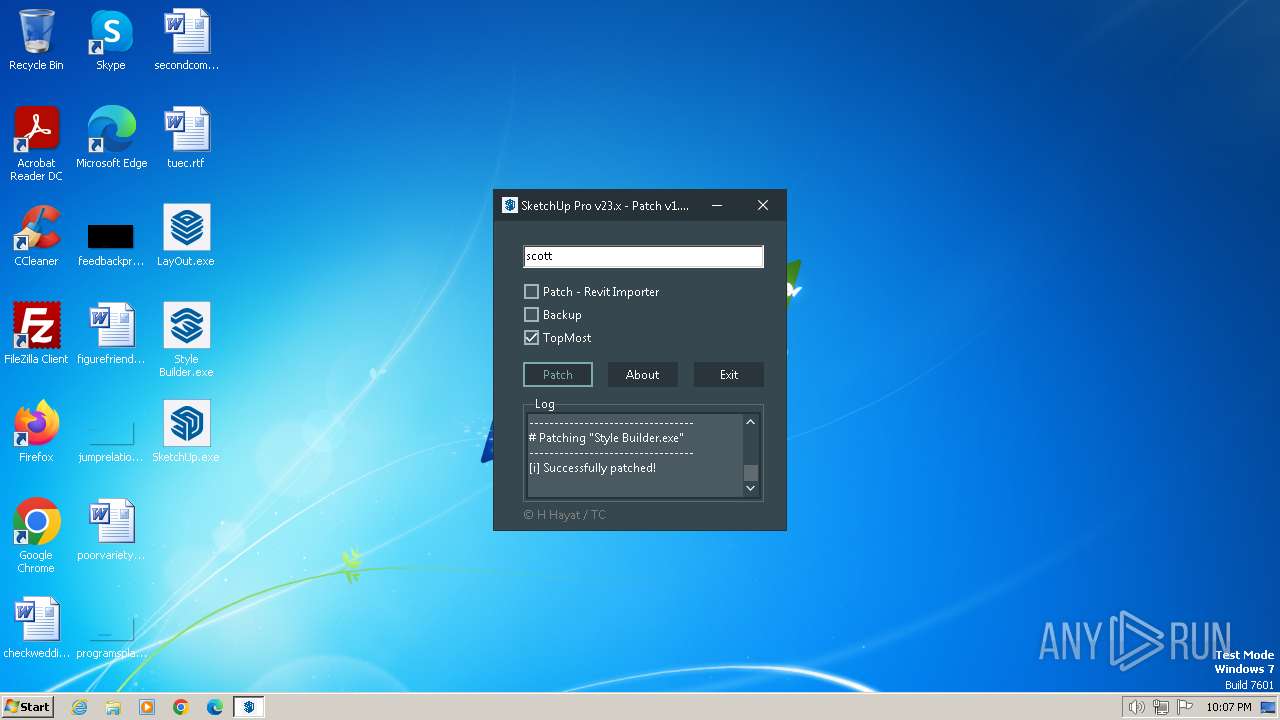
Task: Minimize the SketchUp patch window
Action: tap(717, 205)
